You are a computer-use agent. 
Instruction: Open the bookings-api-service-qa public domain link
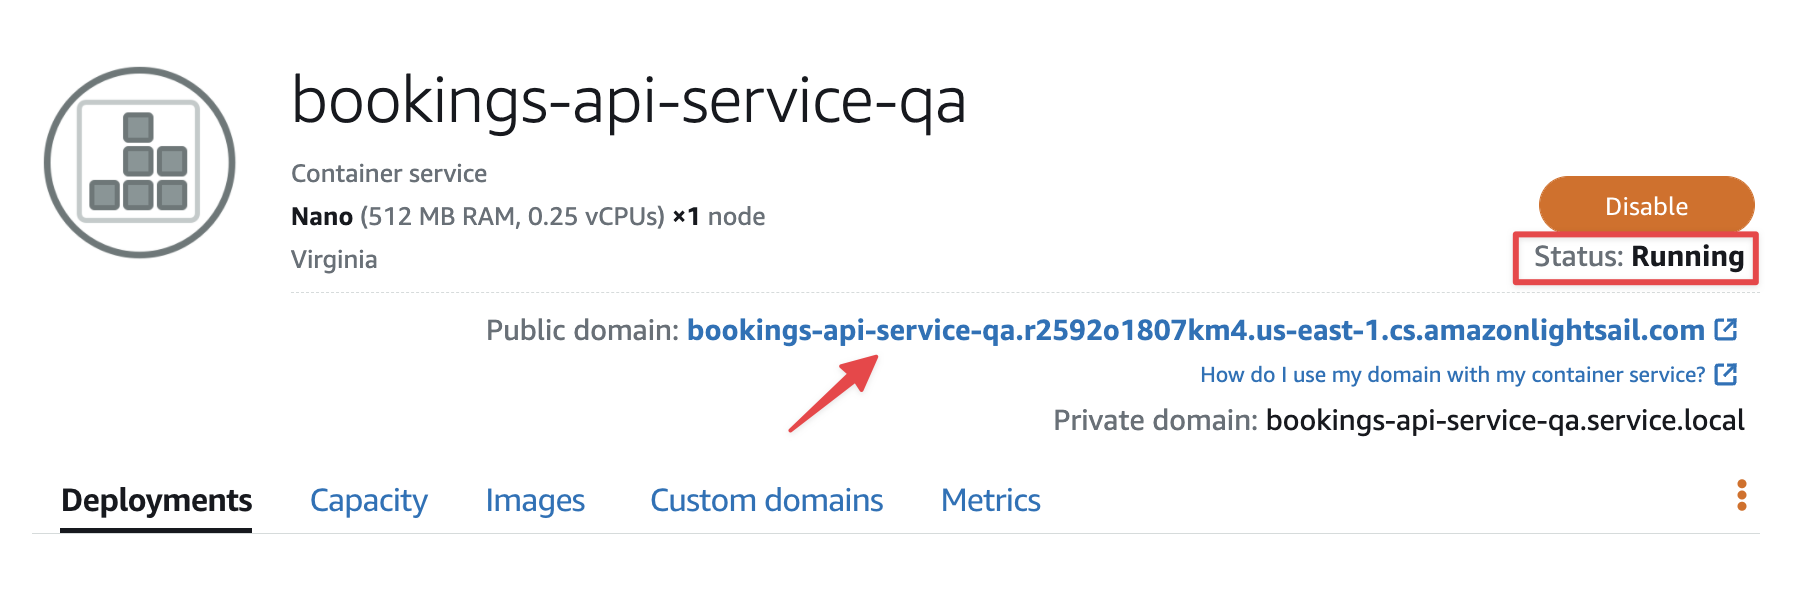[x=1195, y=330]
